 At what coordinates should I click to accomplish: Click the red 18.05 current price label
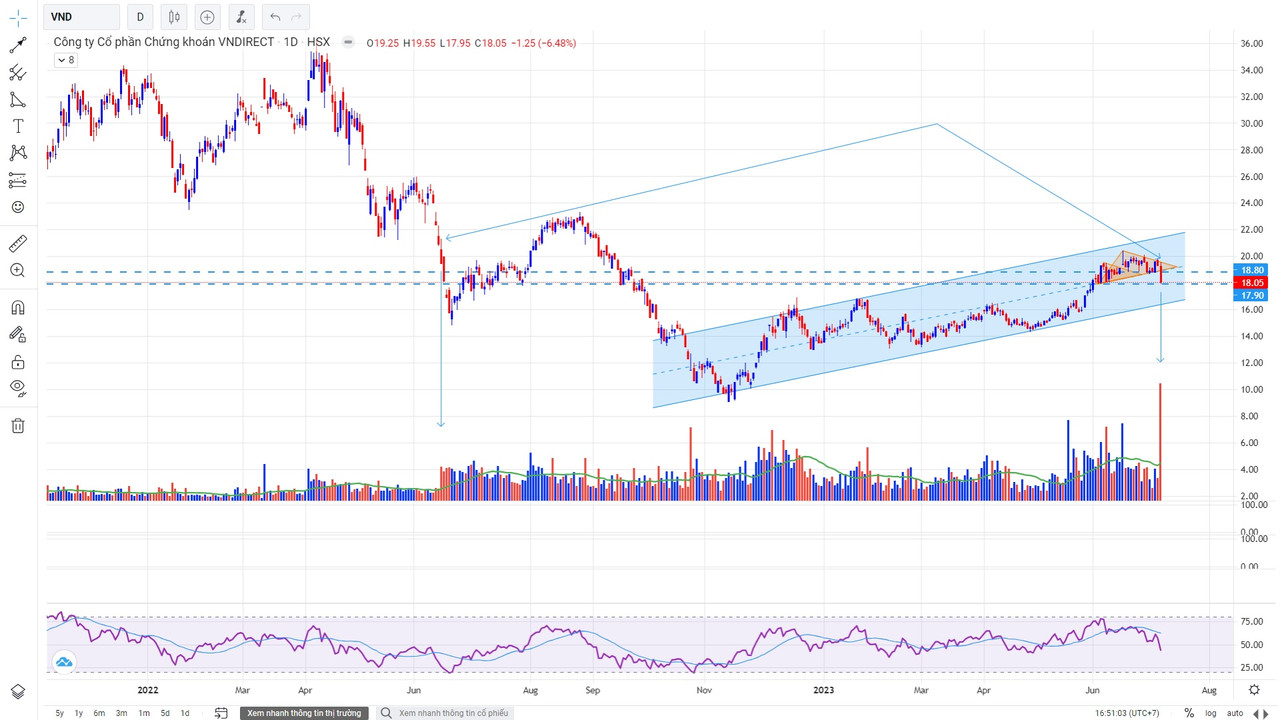(x=1253, y=283)
